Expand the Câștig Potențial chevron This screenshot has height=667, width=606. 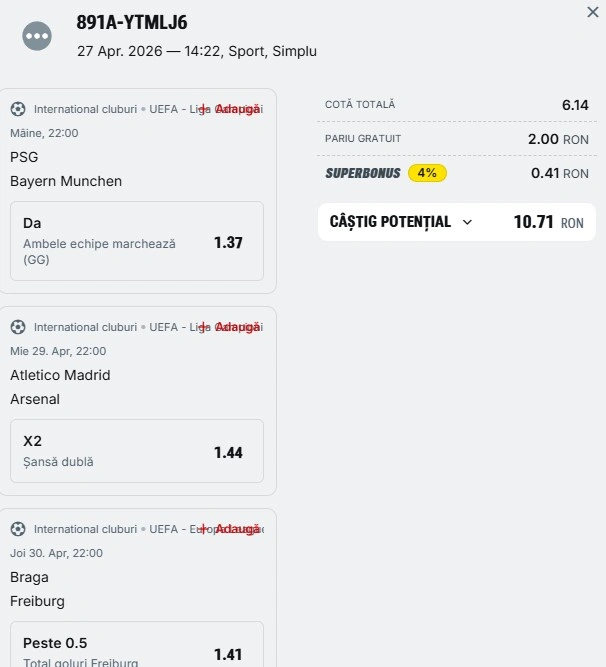467,222
